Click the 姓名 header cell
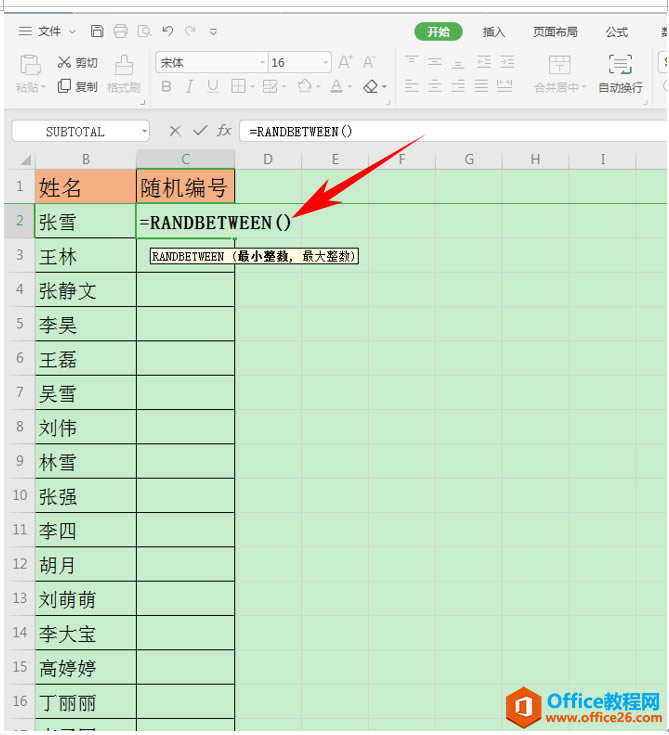The image size is (669, 735). [x=86, y=187]
